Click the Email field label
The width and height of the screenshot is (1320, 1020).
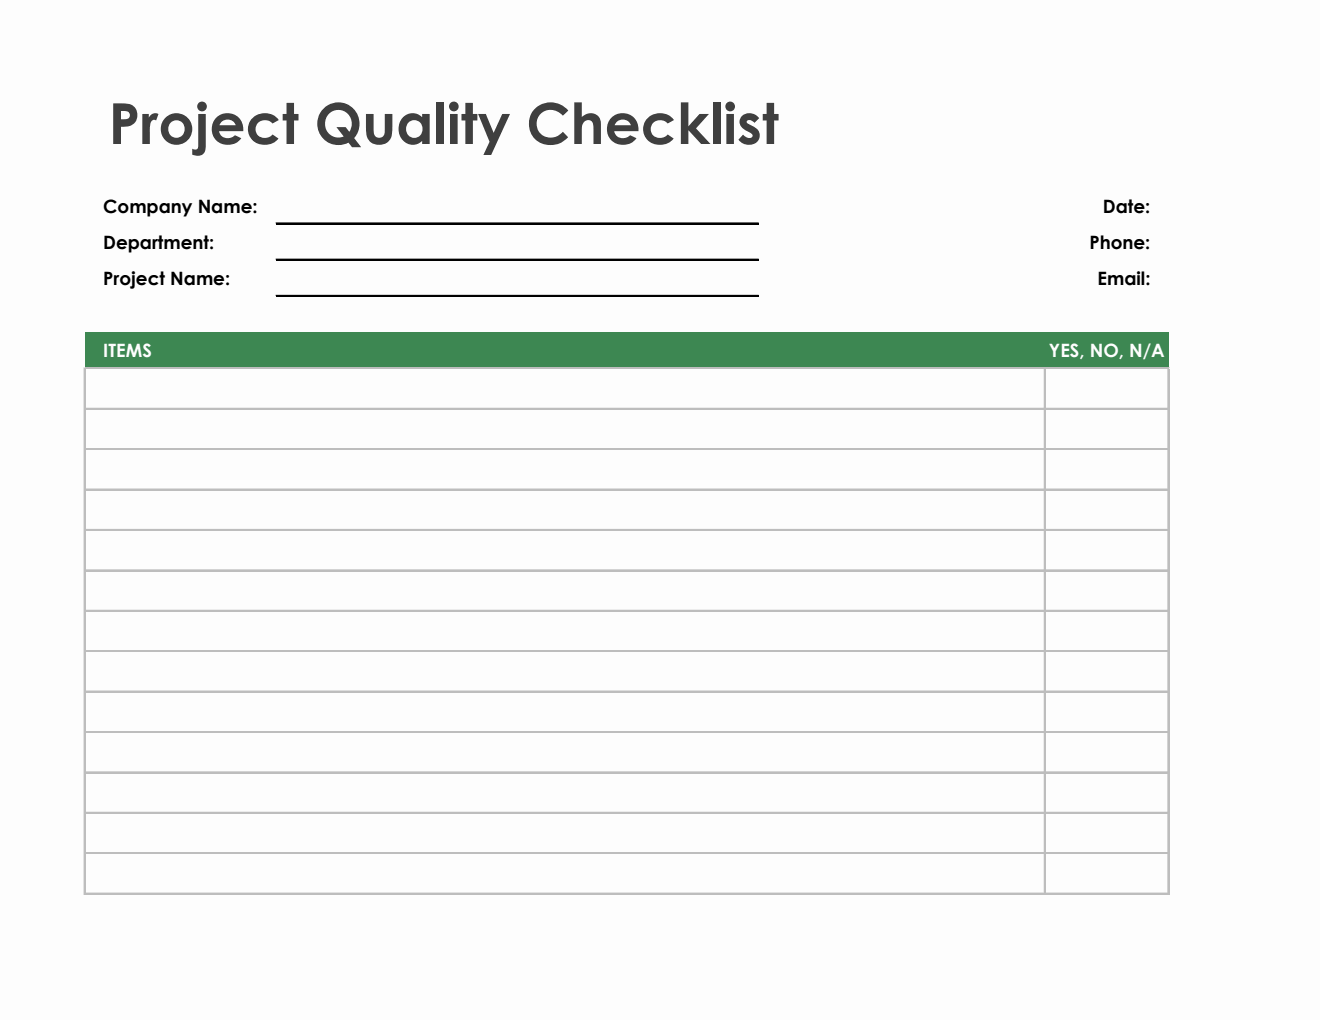point(1123,279)
